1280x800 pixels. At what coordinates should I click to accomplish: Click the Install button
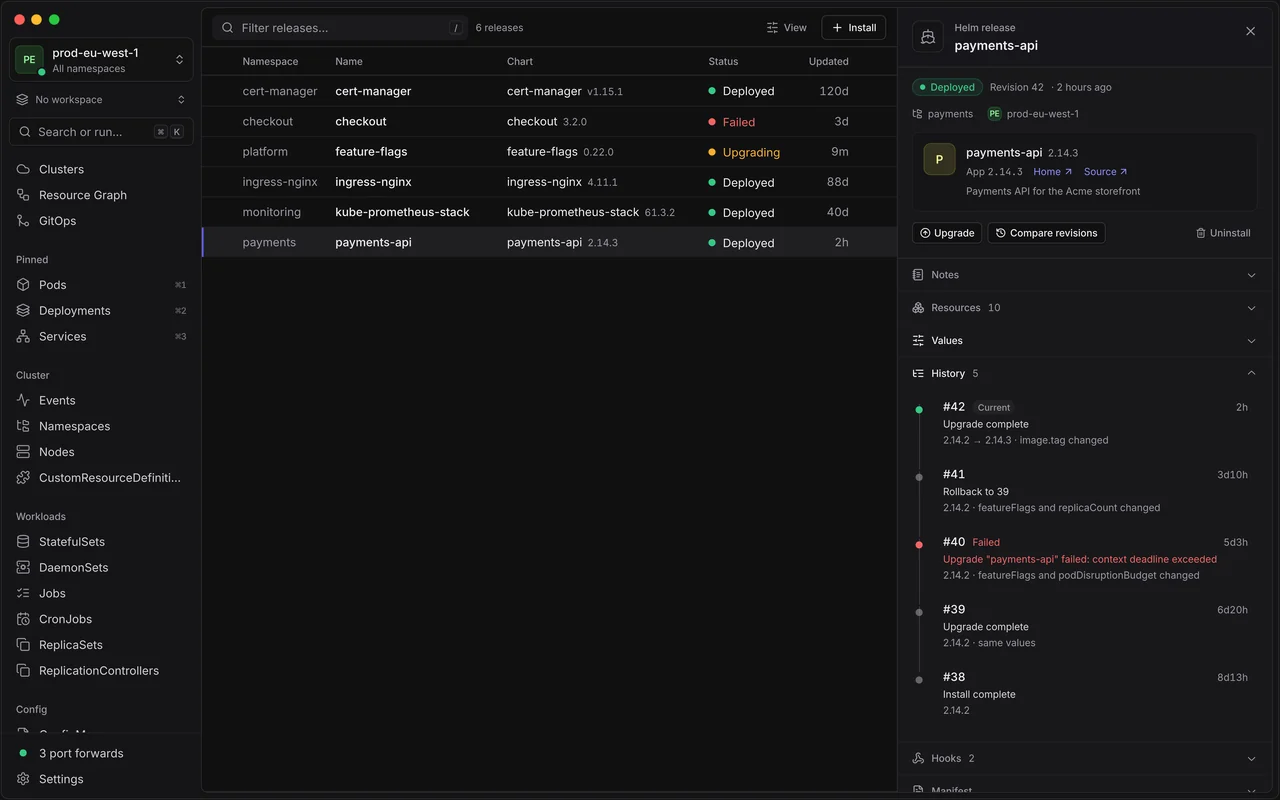(x=854, y=28)
